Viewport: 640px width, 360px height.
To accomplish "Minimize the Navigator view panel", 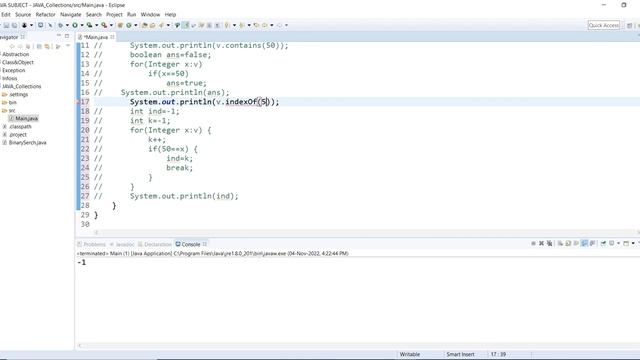I will pos(58,36).
